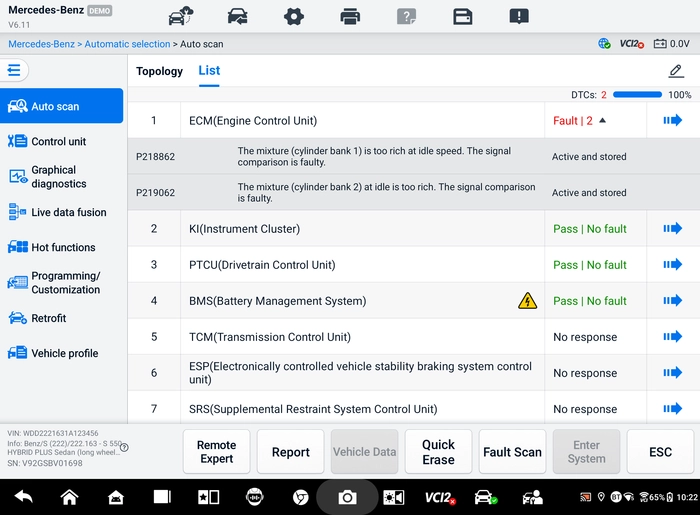Screen dimensions: 700x515
Task: Click BMS high-voltage warning triangle
Action: pyautogui.click(x=527, y=301)
